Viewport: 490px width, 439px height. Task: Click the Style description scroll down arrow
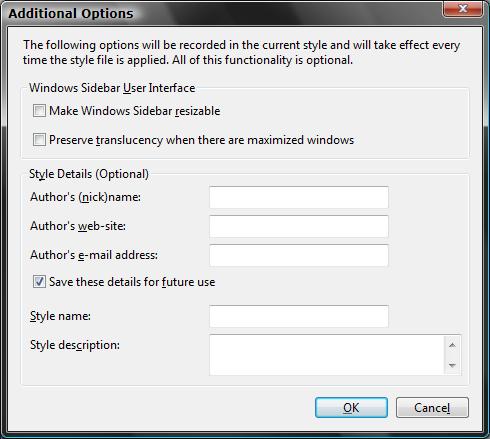452,365
